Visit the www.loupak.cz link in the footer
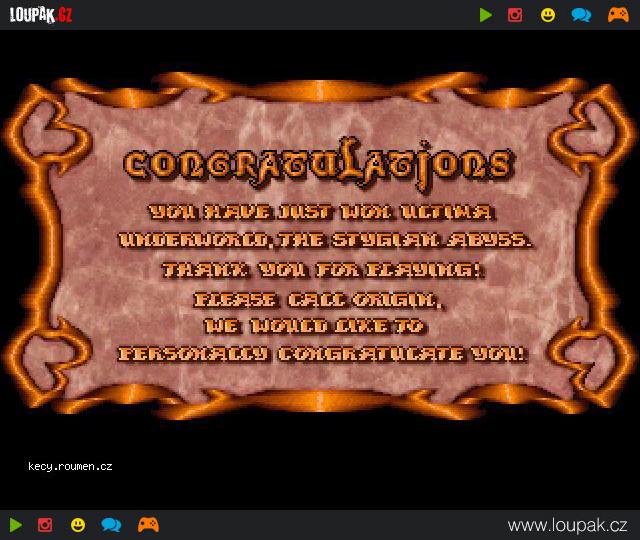This screenshot has width=640, height=540. tap(567, 525)
